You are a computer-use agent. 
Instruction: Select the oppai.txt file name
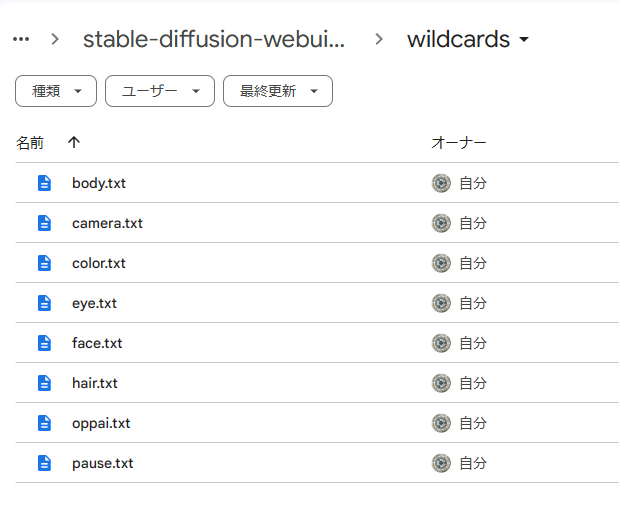(101, 423)
